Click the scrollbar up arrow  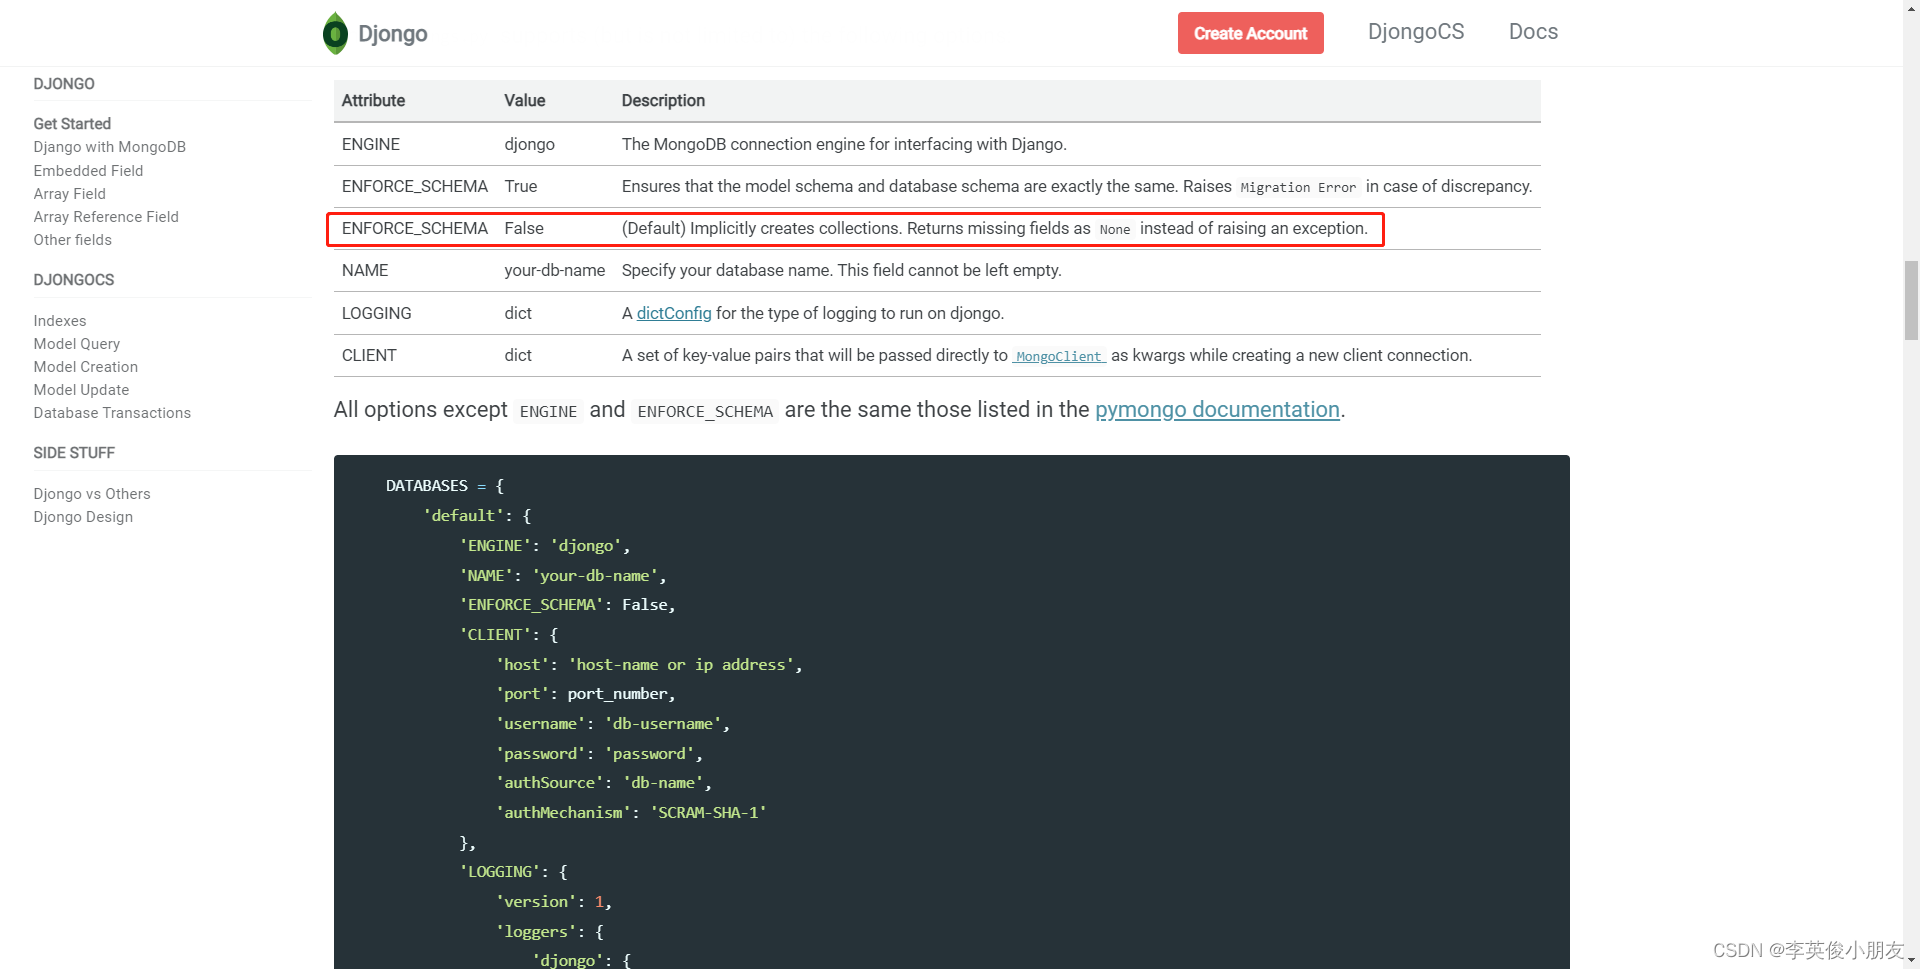[x=1911, y=8]
